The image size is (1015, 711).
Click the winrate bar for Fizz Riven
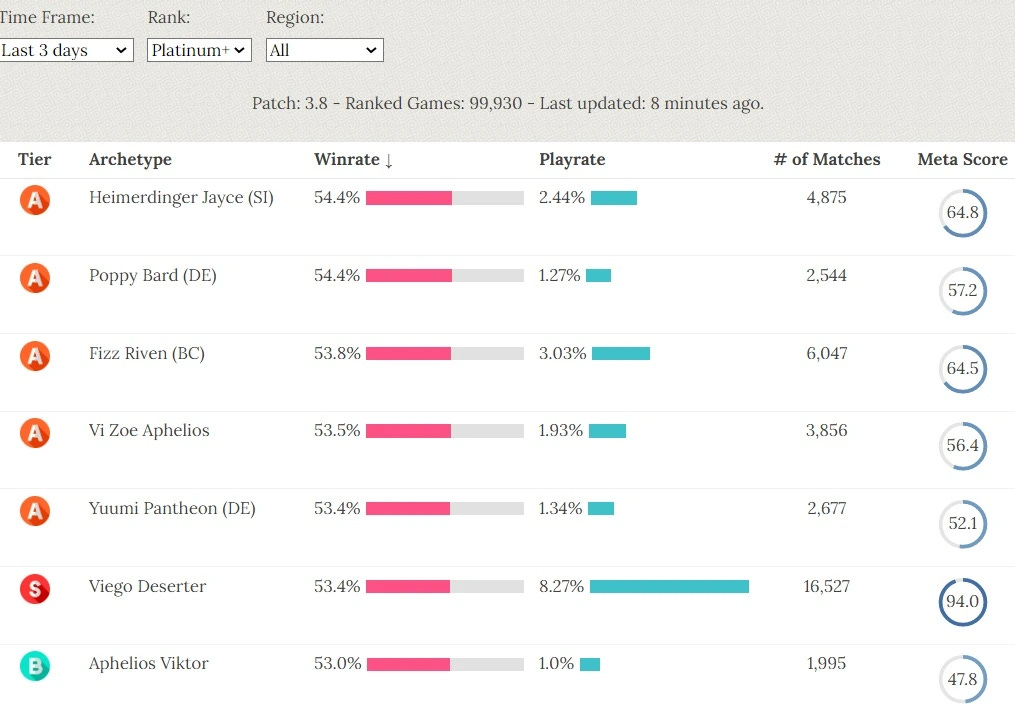click(x=445, y=354)
